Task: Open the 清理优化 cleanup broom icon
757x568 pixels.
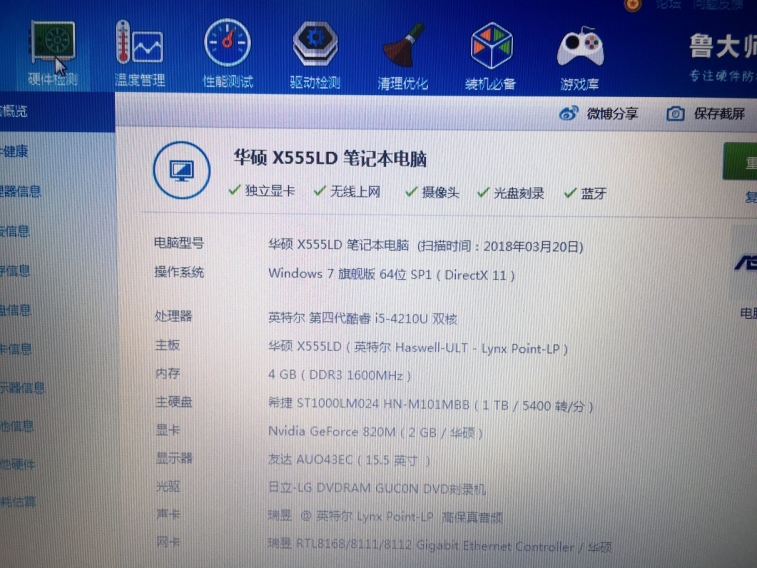Action: [x=403, y=56]
